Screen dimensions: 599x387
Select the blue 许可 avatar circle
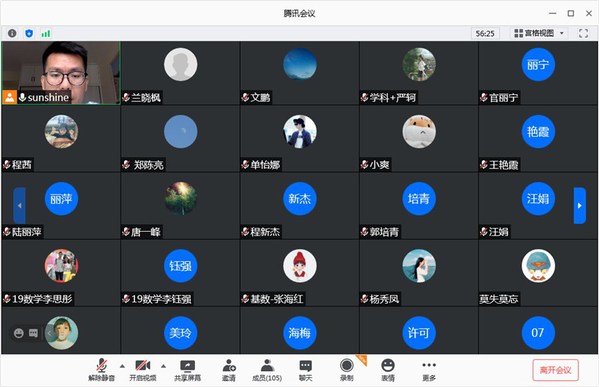pos(419,333)
